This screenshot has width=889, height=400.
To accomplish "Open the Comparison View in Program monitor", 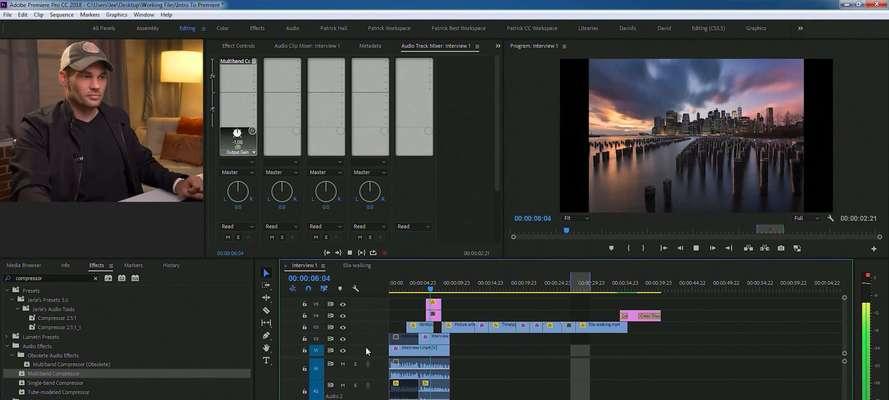I will pyautogui.click(x=797, y=248).
